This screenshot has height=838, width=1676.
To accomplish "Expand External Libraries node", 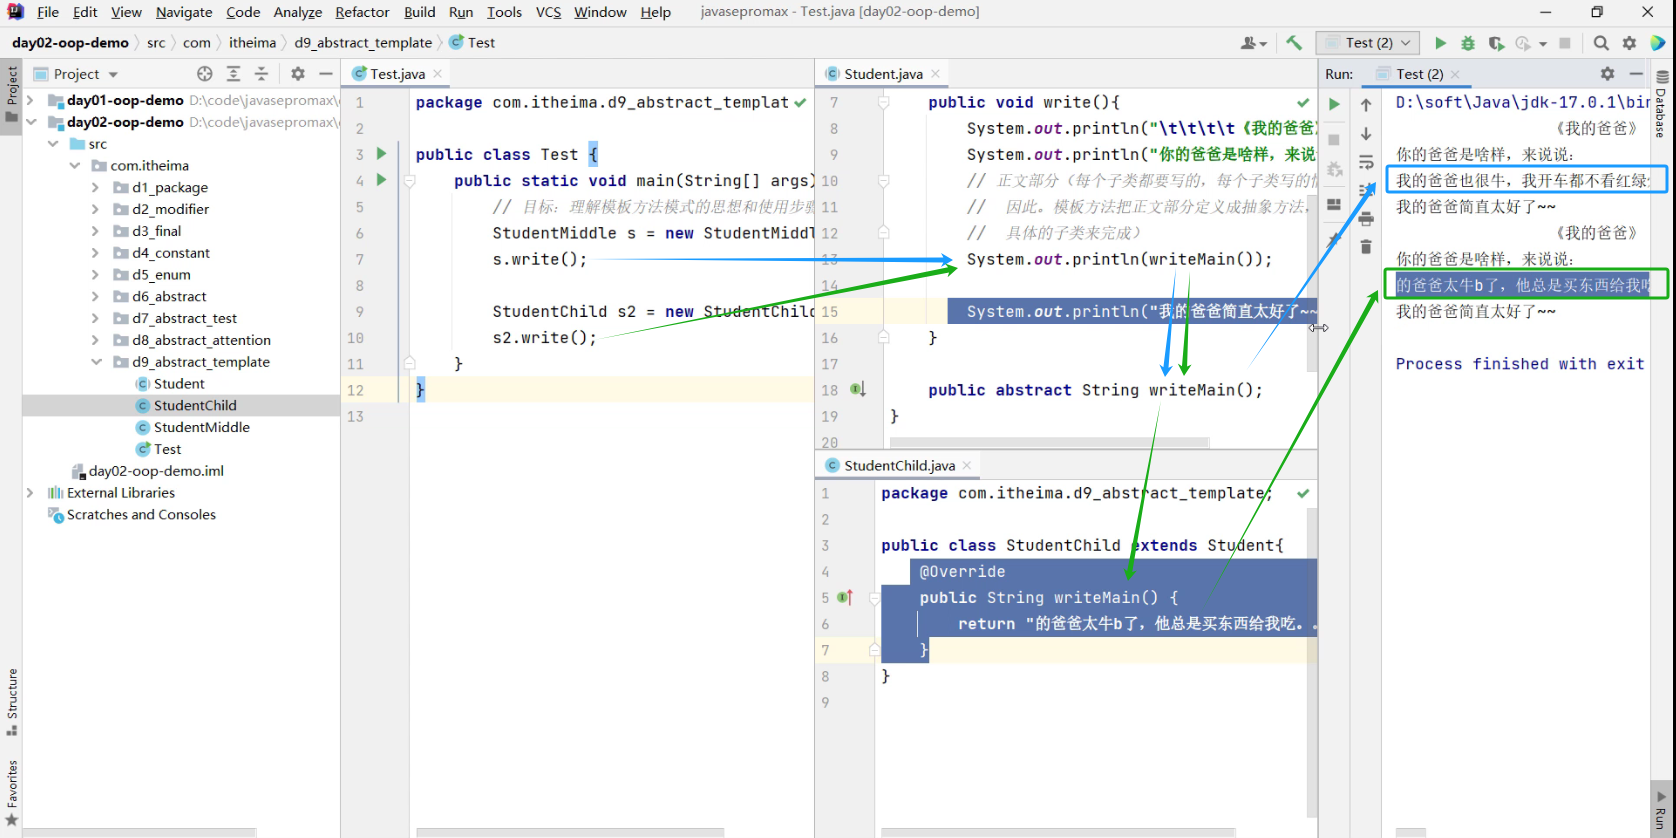I will 30,493.
